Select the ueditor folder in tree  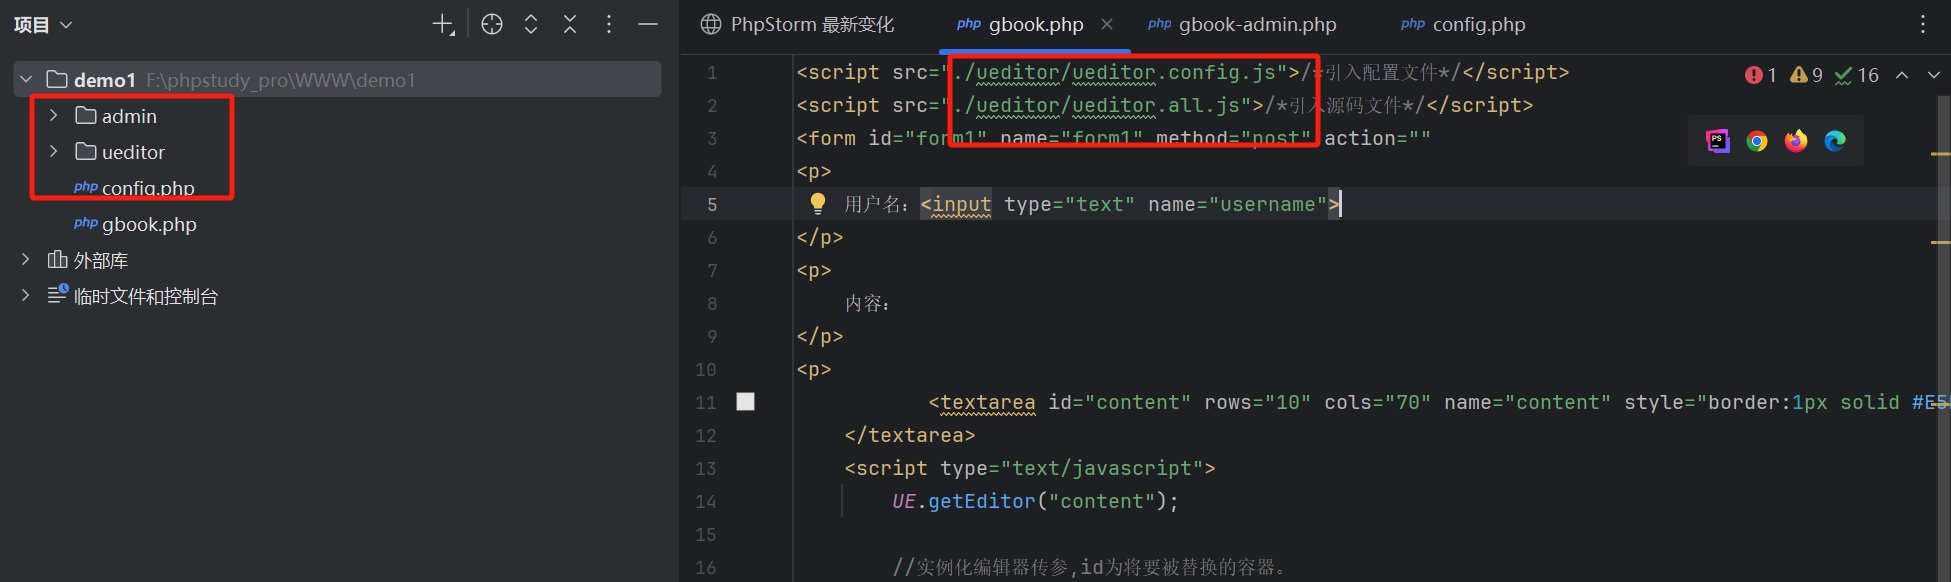(x=121, y=152)
